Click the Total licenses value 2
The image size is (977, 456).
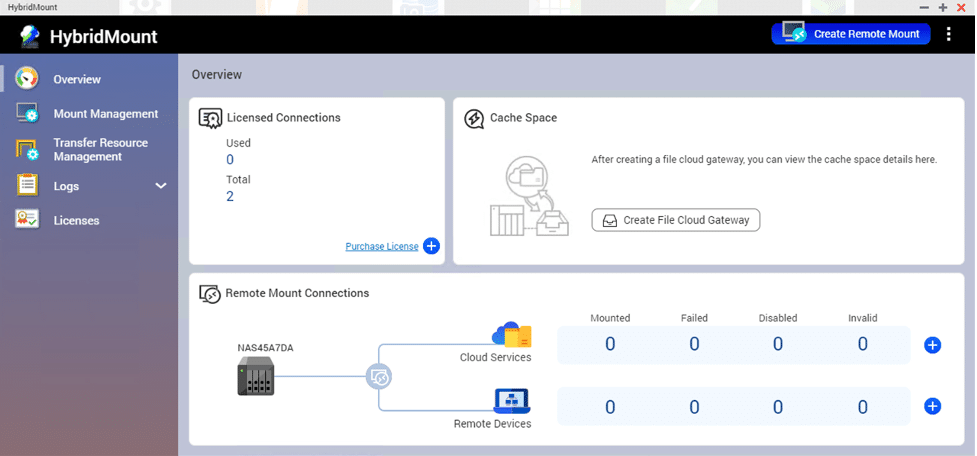pos(230,196)
